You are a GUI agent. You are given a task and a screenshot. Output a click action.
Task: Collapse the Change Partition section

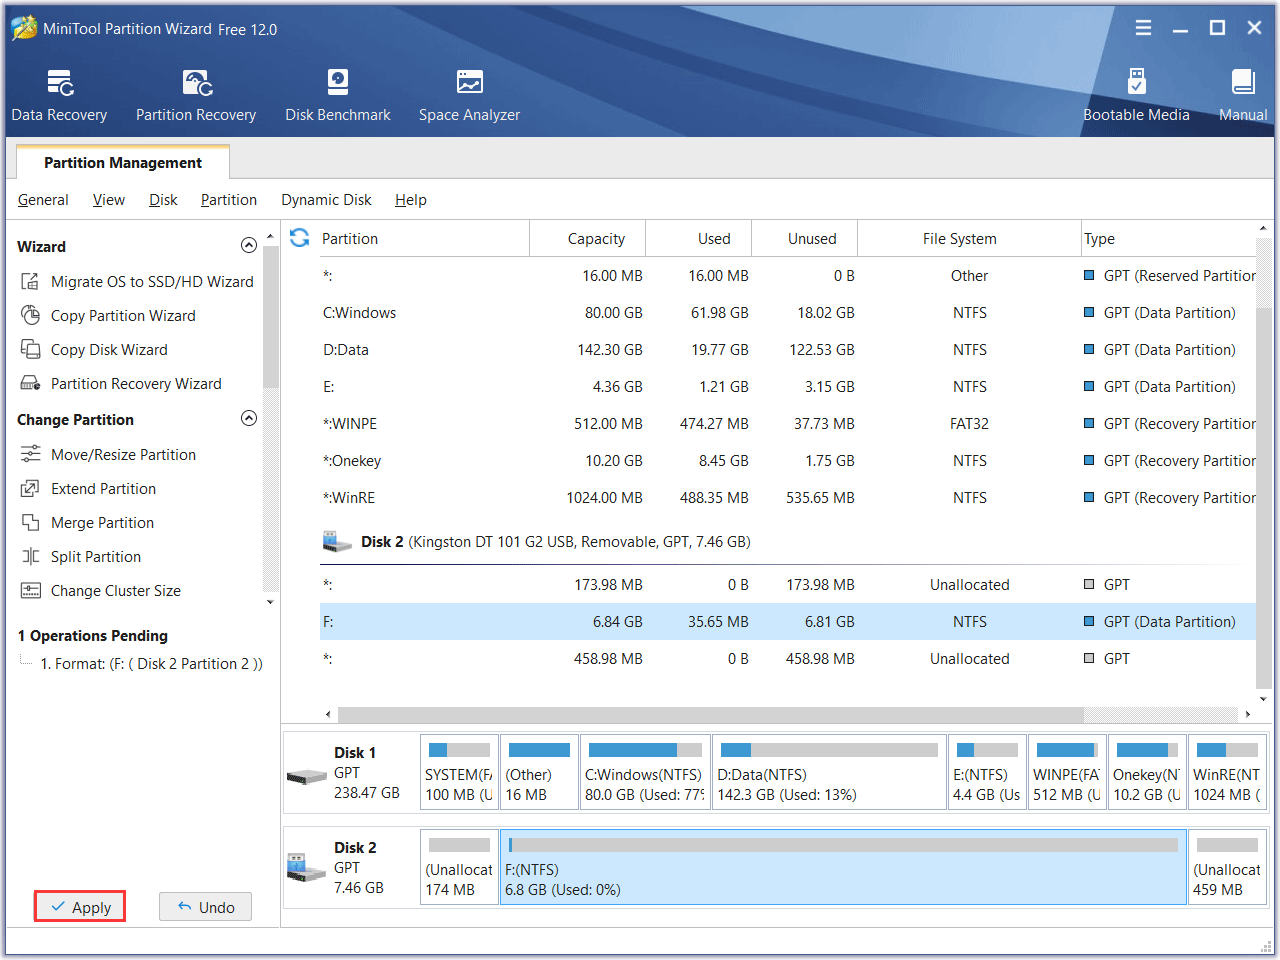(249, 419)
